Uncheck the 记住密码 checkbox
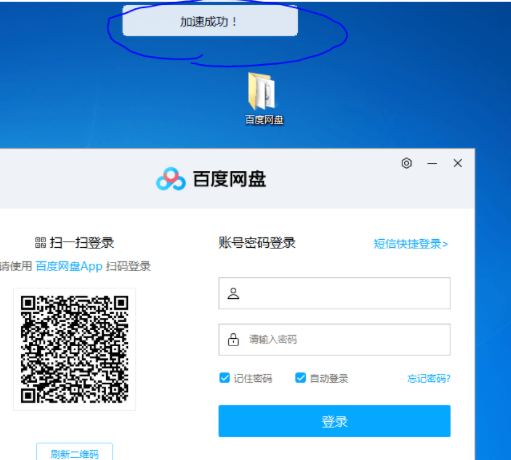Image resolution: width=511 pixels, height=460 pixels. [225, 378]
